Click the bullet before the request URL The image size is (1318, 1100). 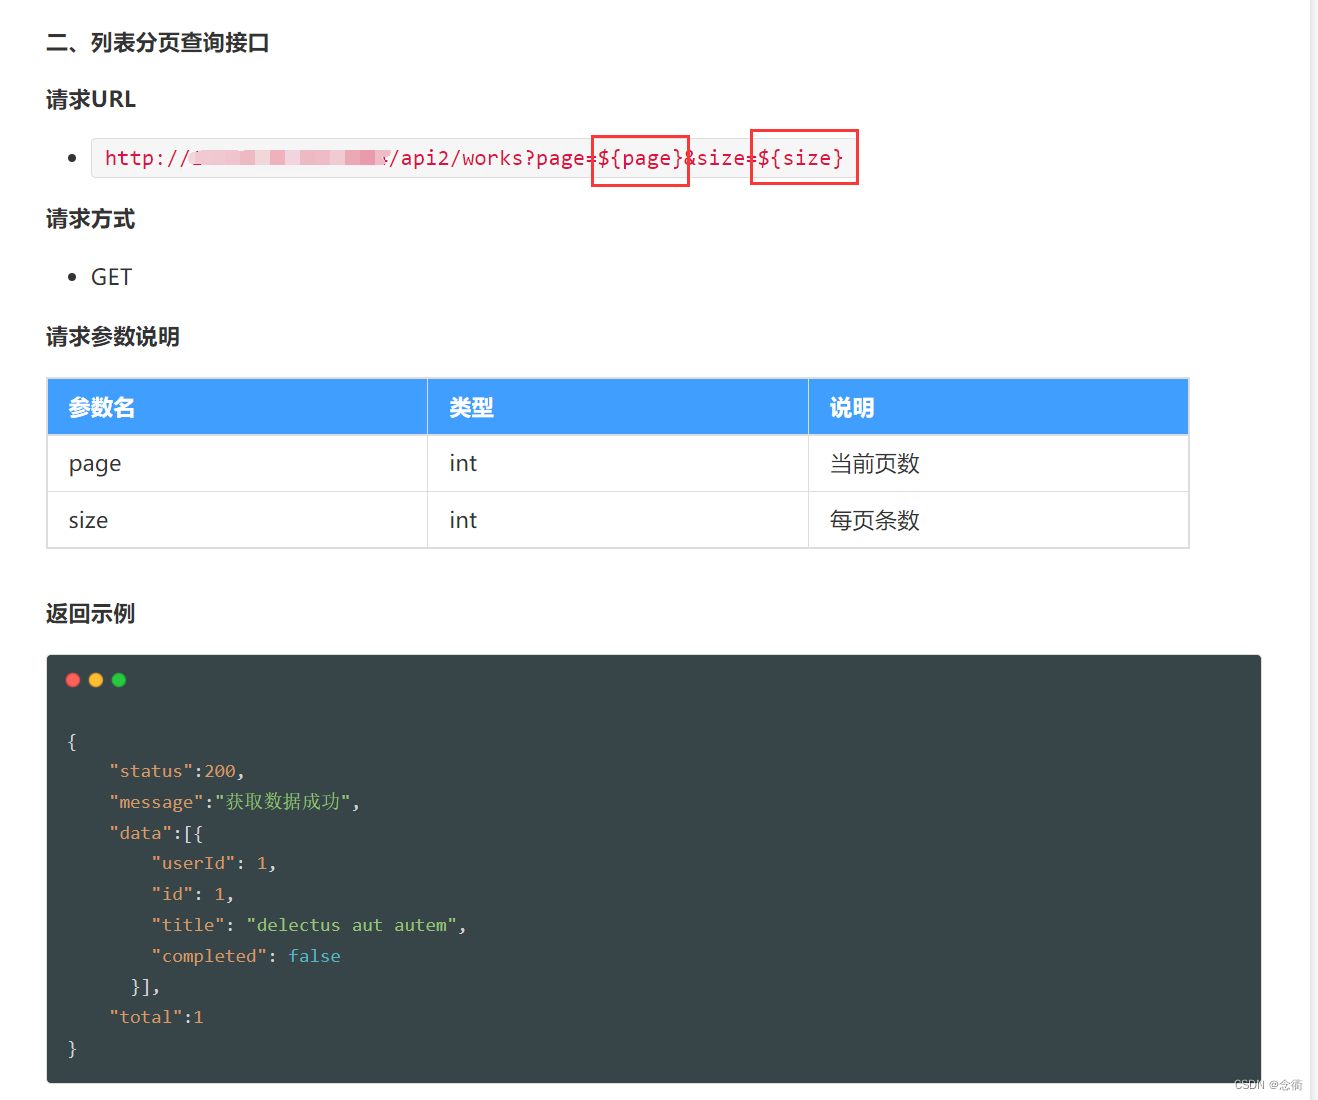click(x=70, y=157)
